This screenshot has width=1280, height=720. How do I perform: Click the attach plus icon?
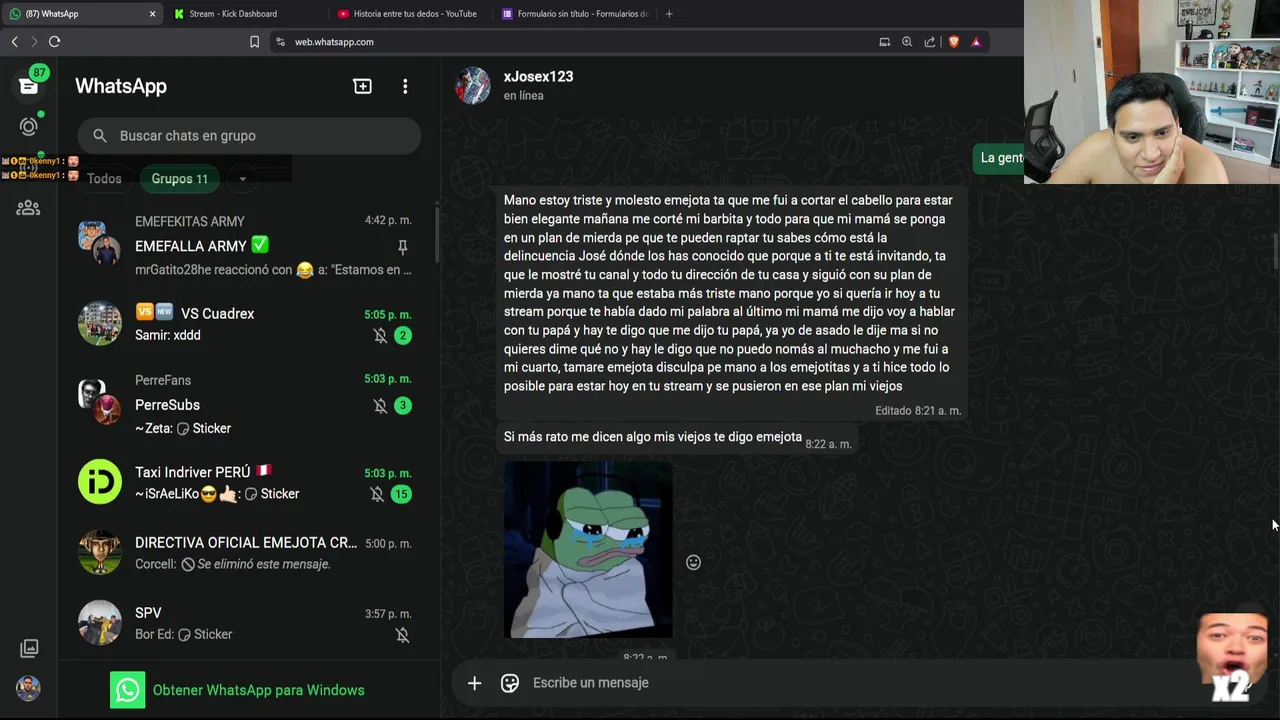(x=474, y=682)
